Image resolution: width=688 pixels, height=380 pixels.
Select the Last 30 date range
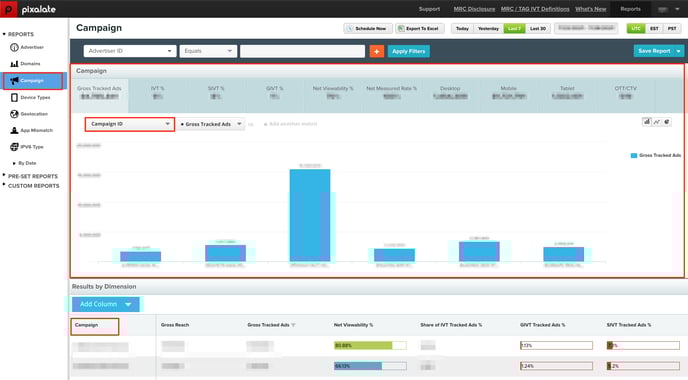pyautogui.click(x=538, y=29)
